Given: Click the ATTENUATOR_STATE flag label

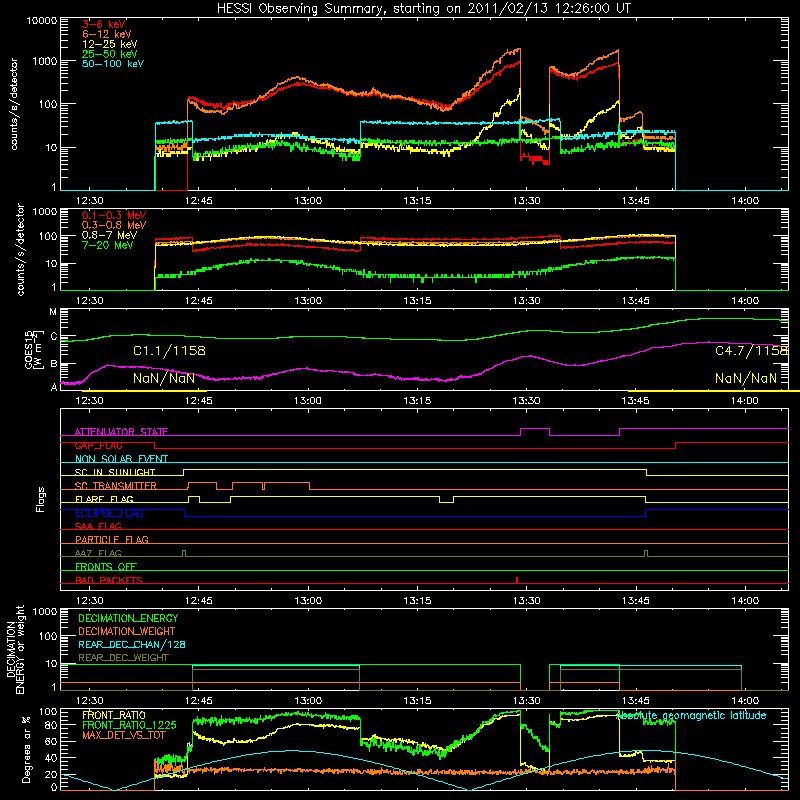Looking at the screenshot, I should (x=121, y=432).
